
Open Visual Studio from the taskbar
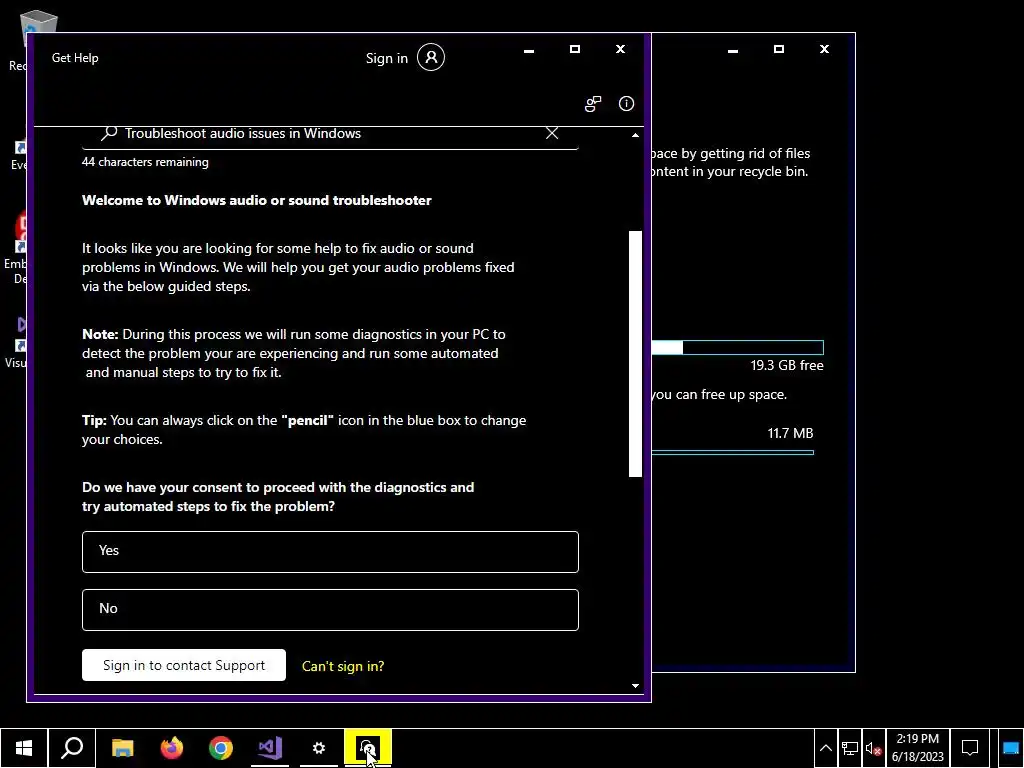coord(270,748)
